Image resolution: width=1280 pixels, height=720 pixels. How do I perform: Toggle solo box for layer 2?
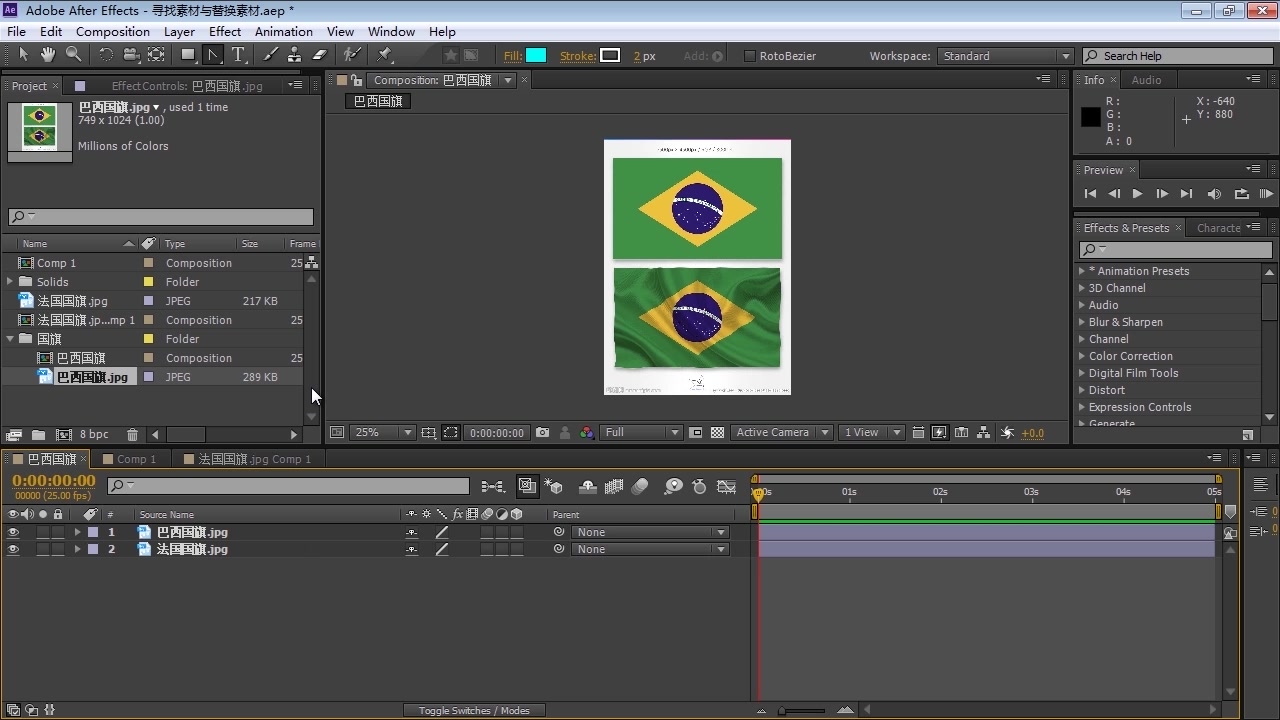(43, 549)
